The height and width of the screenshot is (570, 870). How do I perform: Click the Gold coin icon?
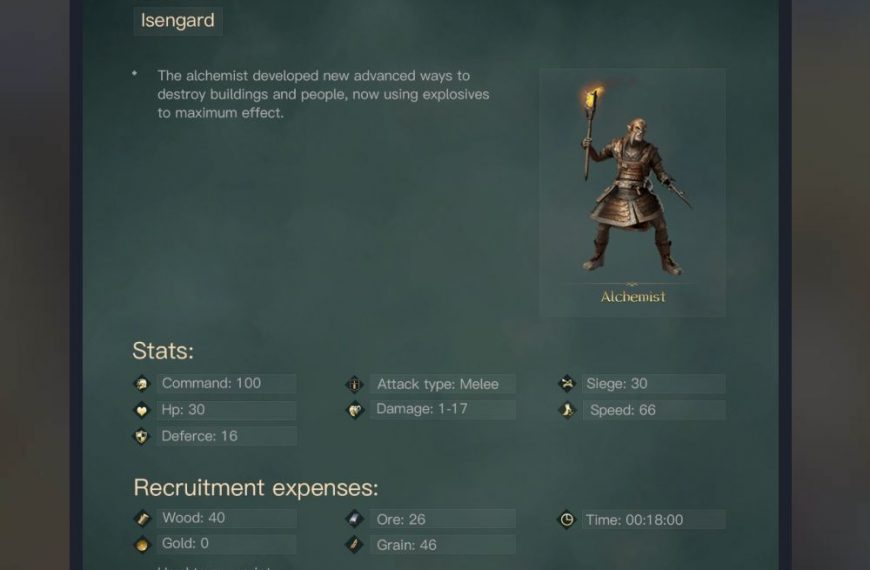pyautogui.click(x=143, y=544)
